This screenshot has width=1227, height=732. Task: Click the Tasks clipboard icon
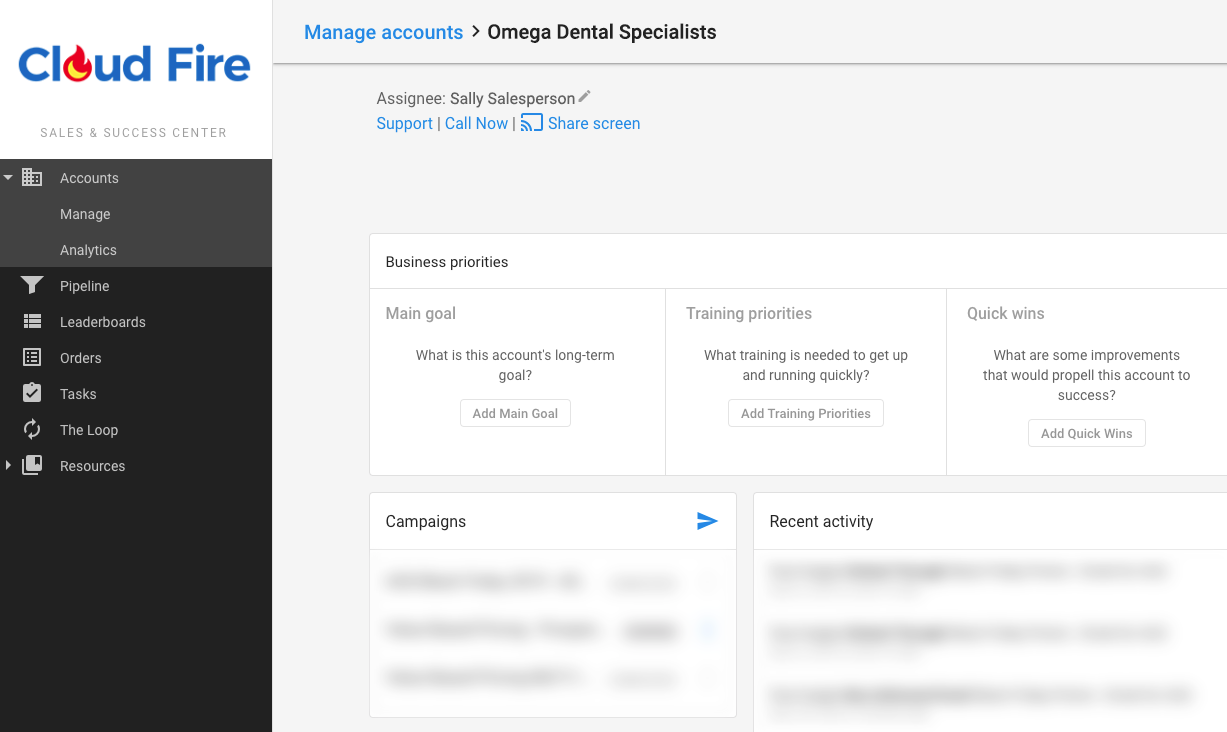click(x=32, y=394)
